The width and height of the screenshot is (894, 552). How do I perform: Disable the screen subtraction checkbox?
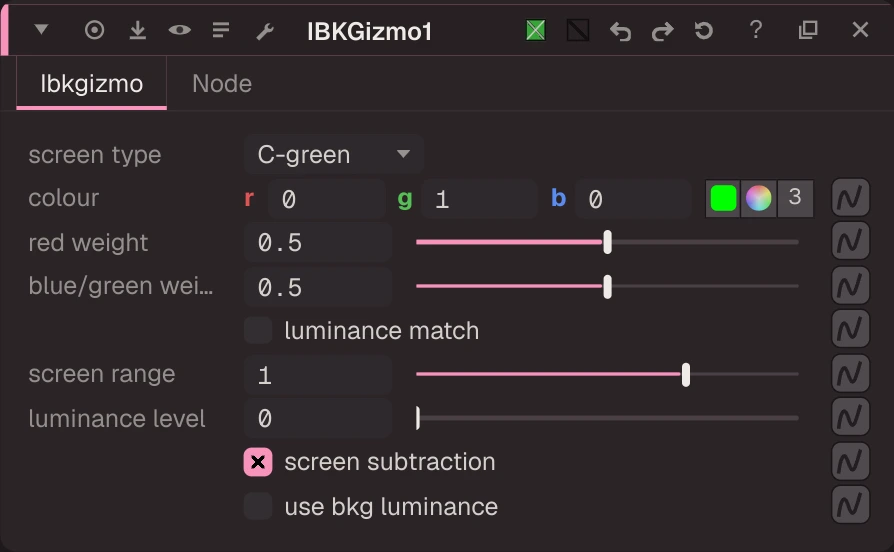click(x=258, y=462)
